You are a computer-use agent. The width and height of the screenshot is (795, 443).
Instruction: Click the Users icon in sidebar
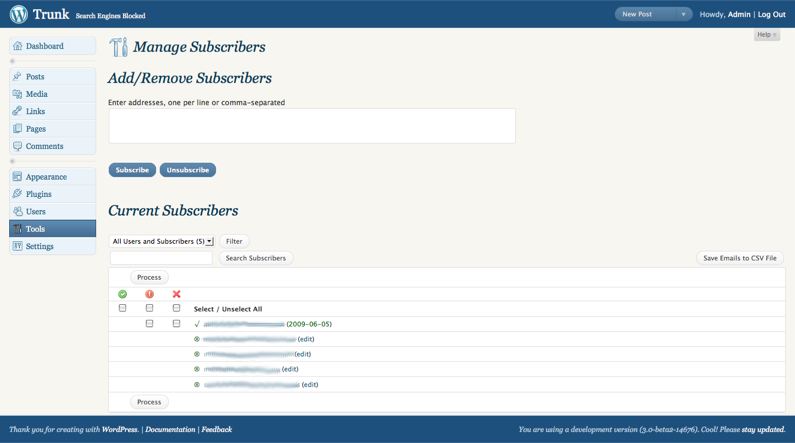pyautogui.click(x=17, y=211)
